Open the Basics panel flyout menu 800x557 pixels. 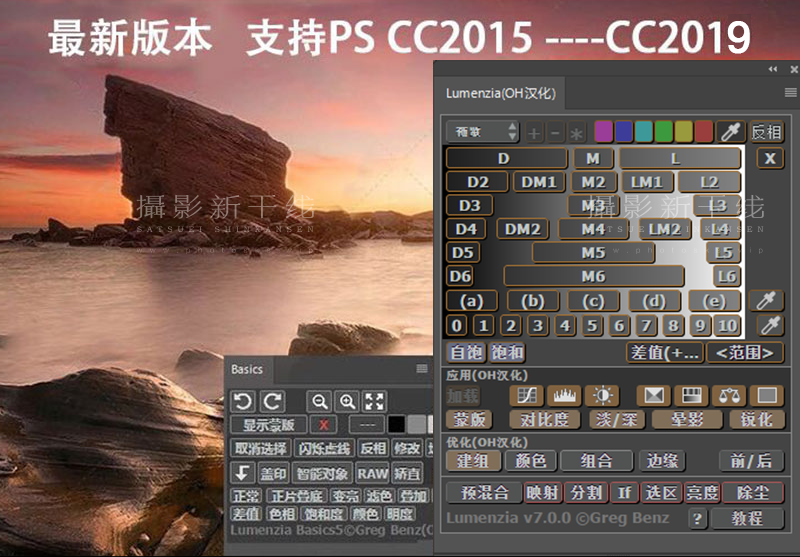[421, 368]
